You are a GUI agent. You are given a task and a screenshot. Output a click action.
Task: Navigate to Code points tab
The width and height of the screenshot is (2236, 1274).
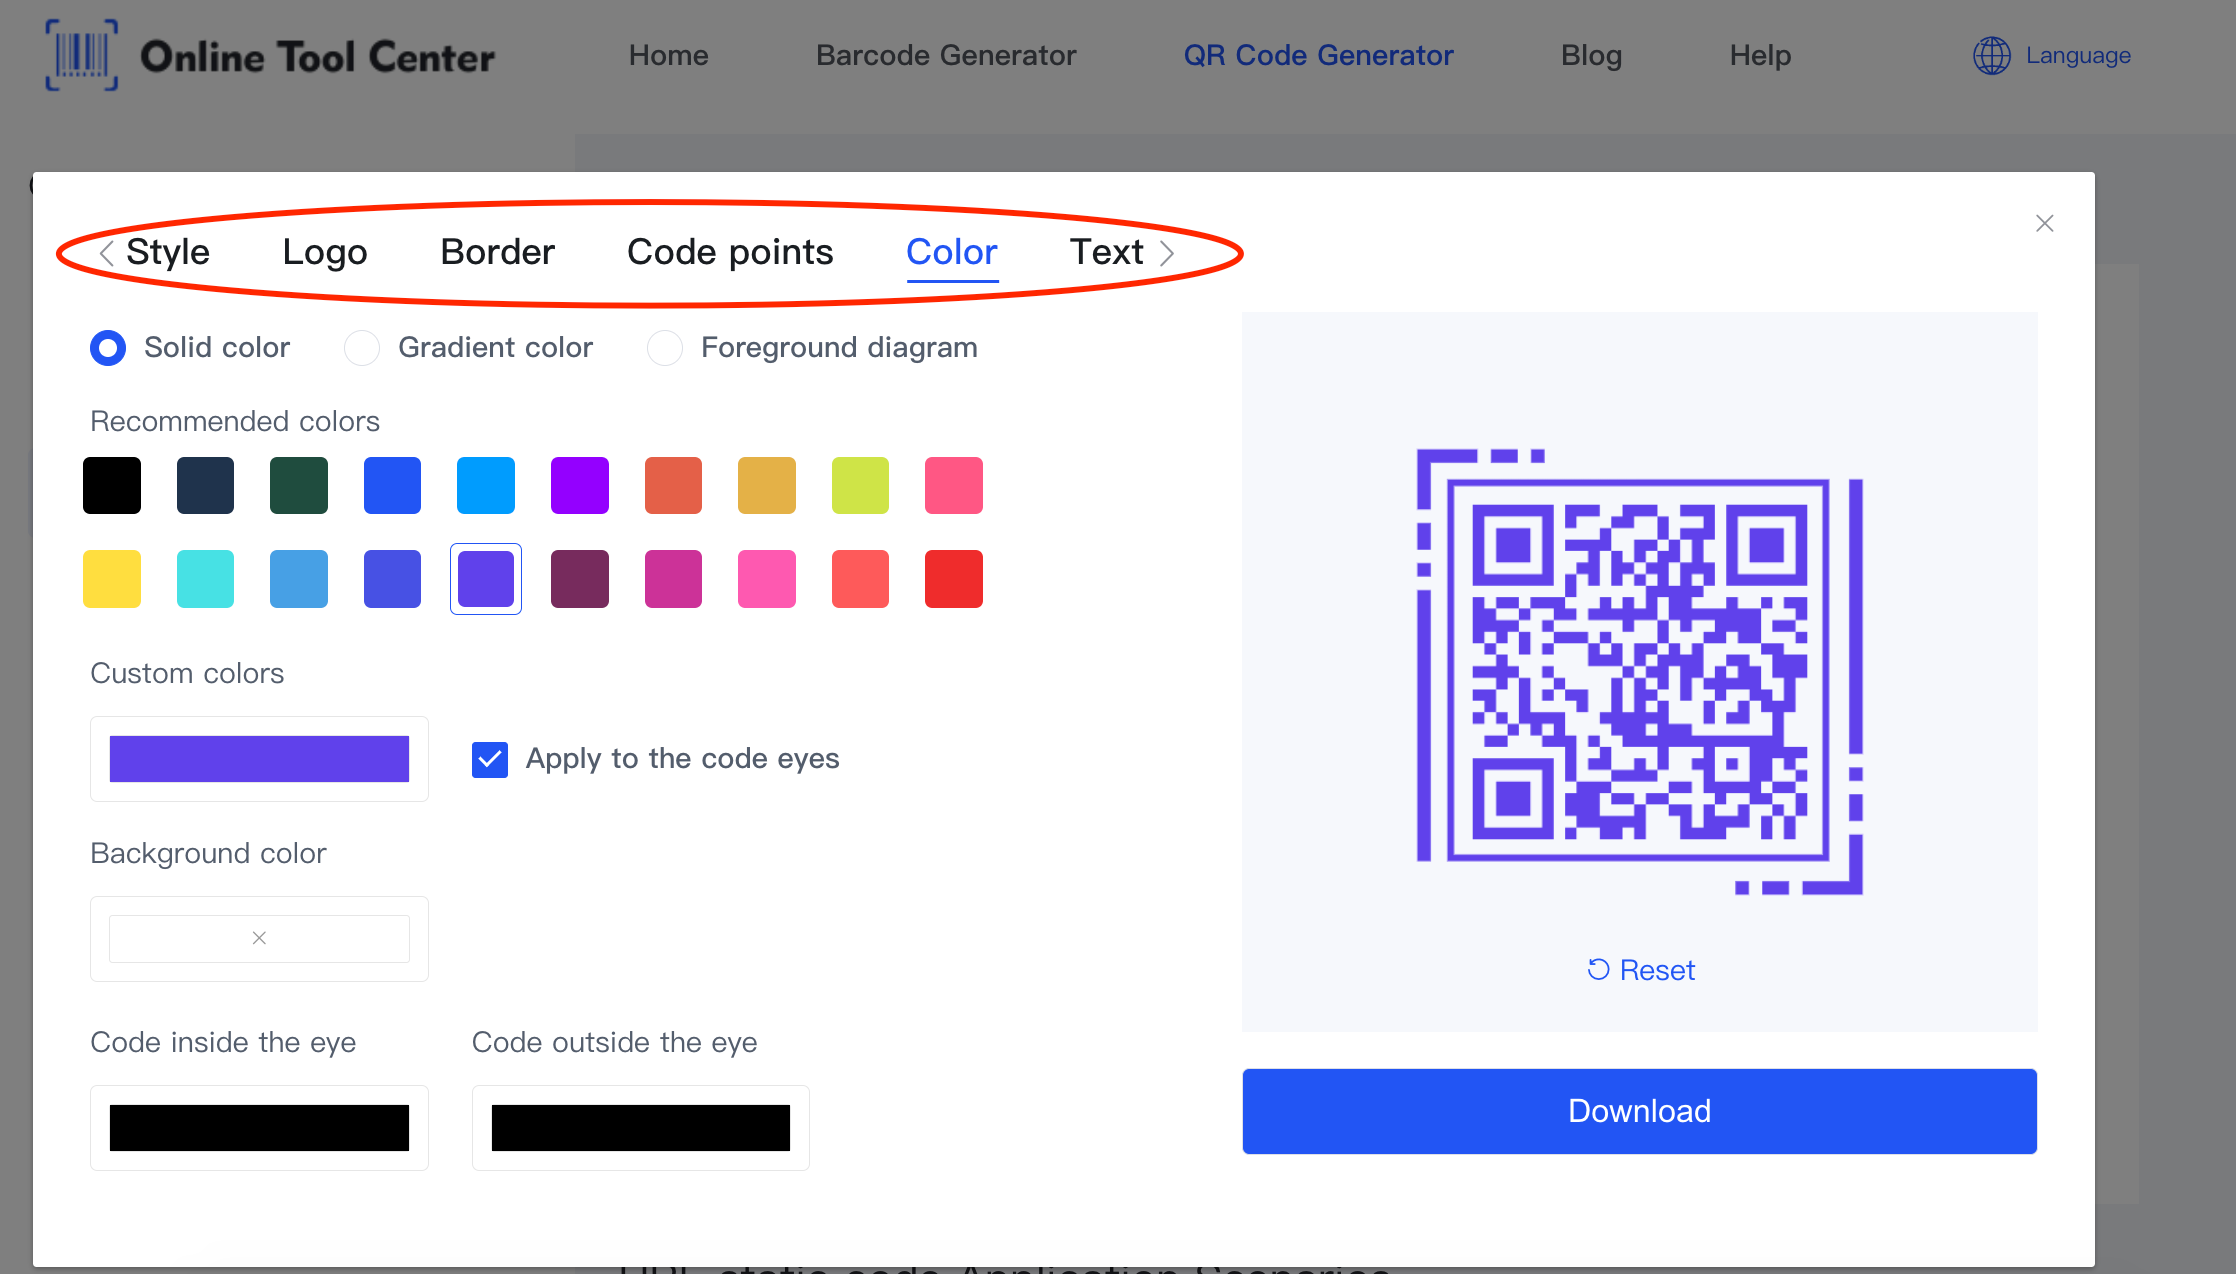click(728, 252)
